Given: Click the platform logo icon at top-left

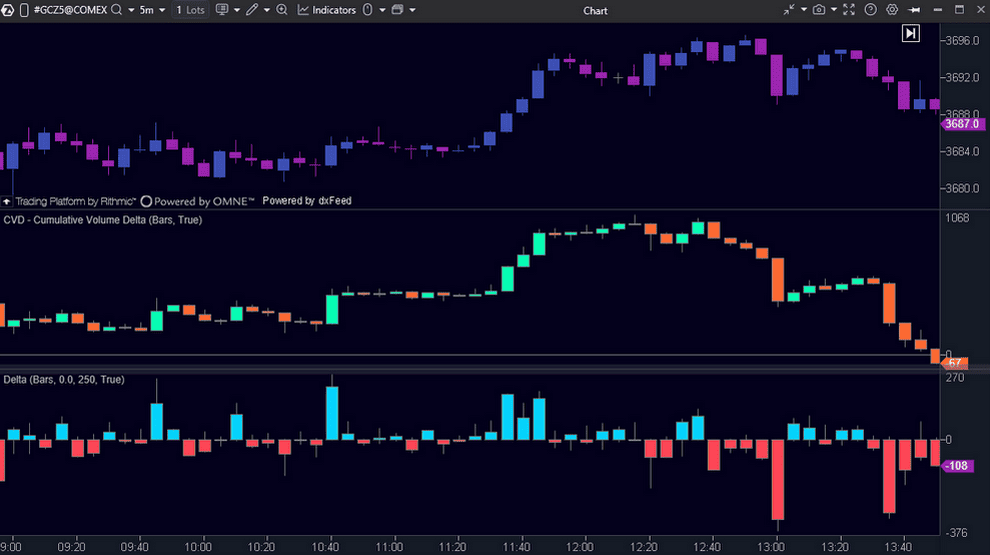Looking at the screenshot, I should click(7, 10).
